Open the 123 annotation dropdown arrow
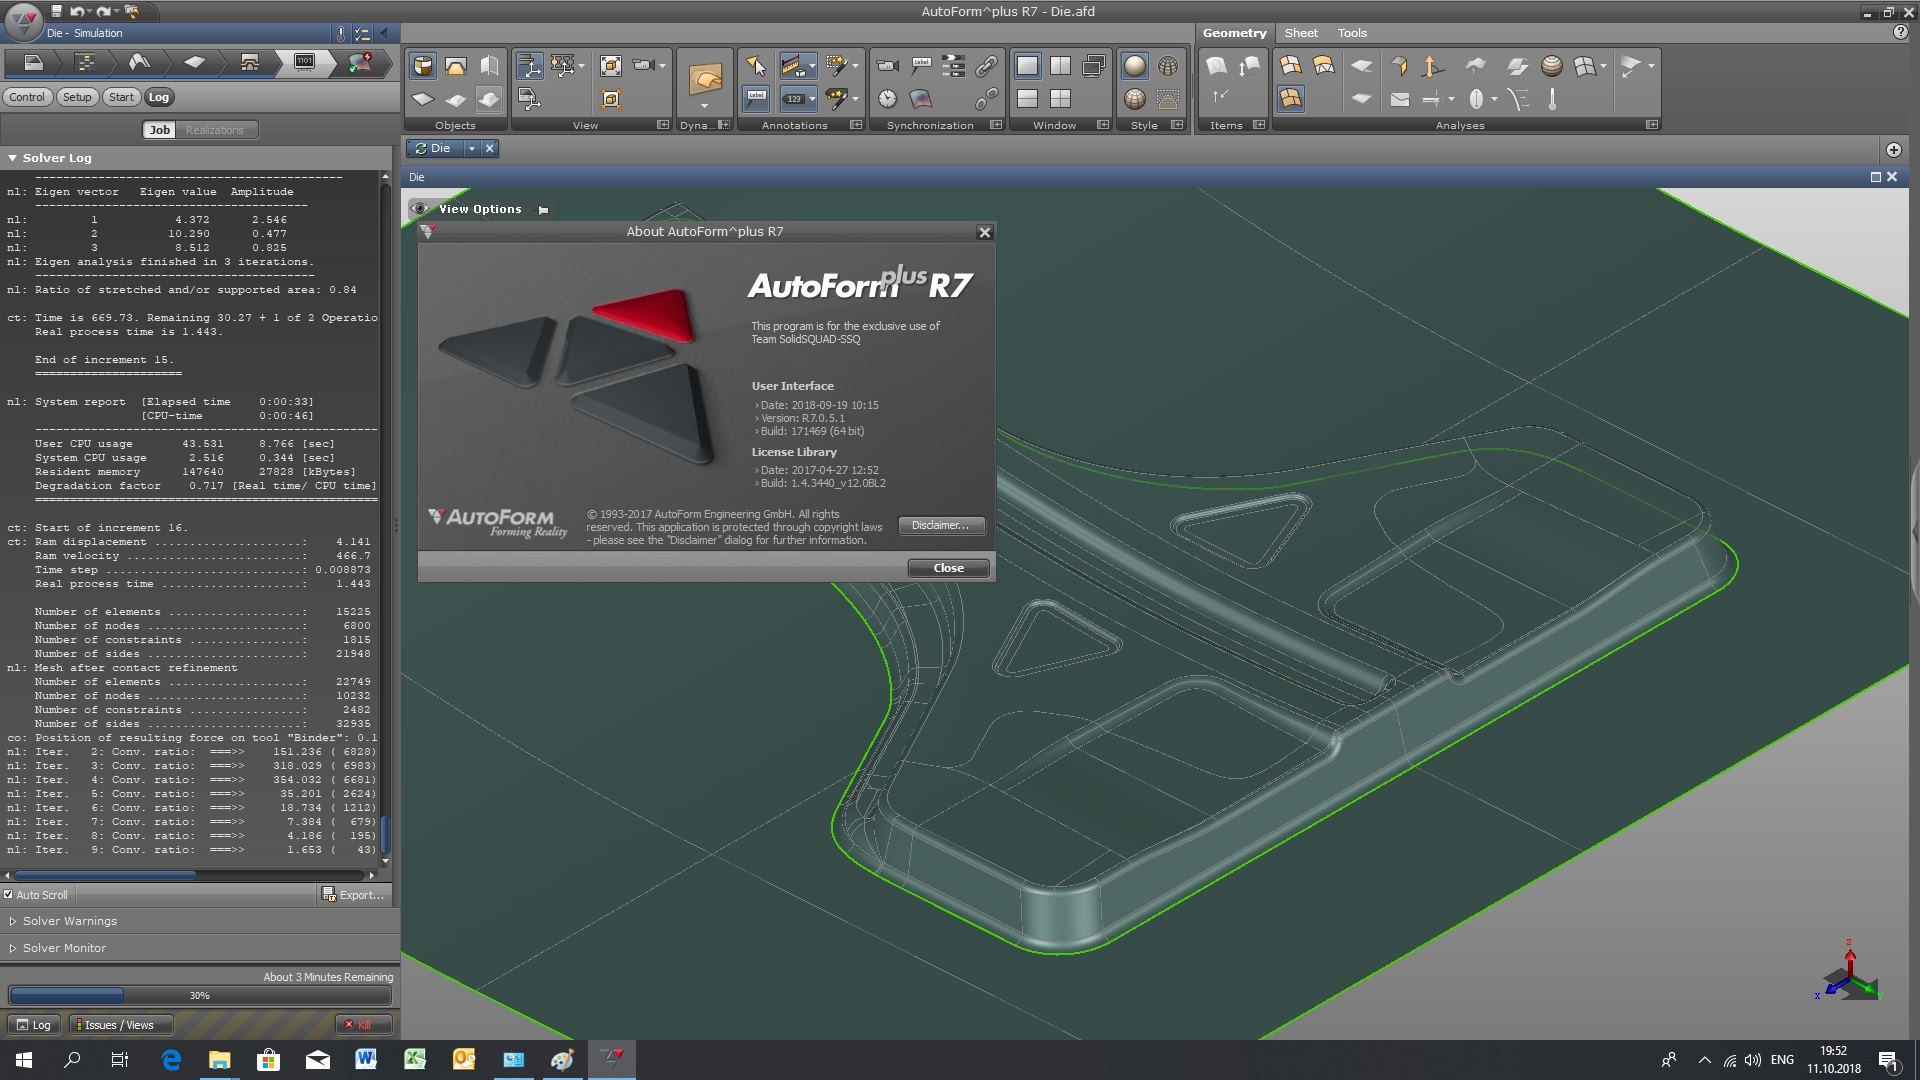The height and width of the screenshot is (1080, 1920). pyautogui.click(x=812, y=99)
